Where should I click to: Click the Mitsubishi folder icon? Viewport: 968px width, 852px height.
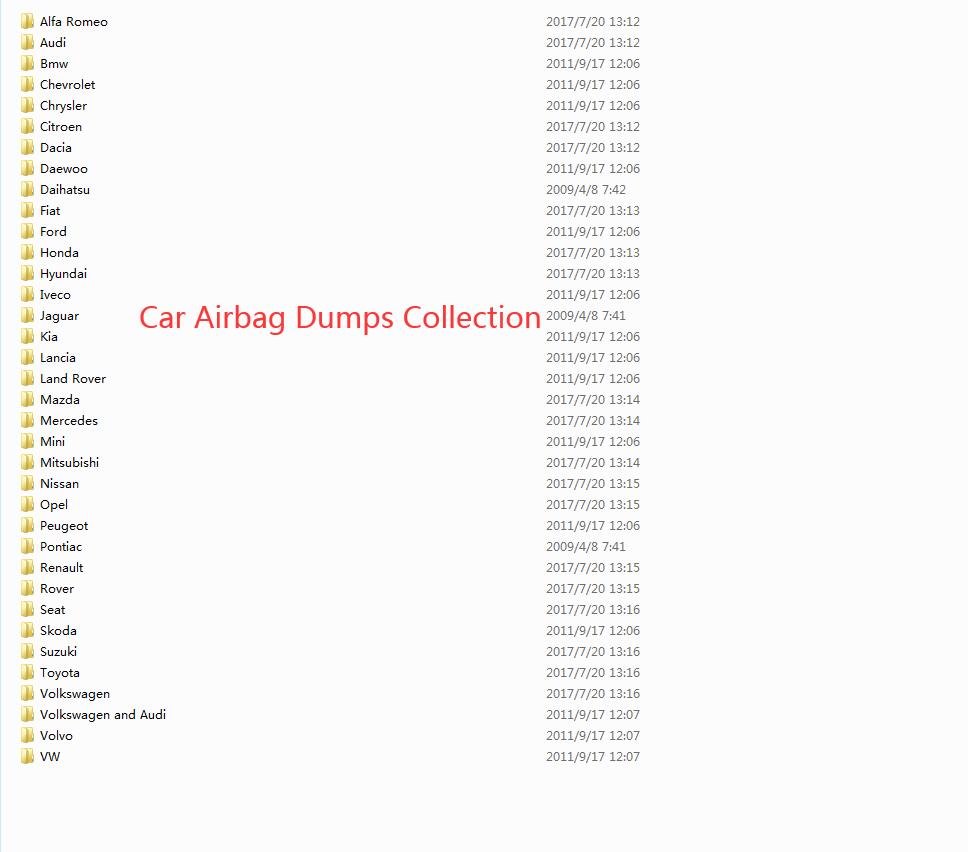click(27, 462)
